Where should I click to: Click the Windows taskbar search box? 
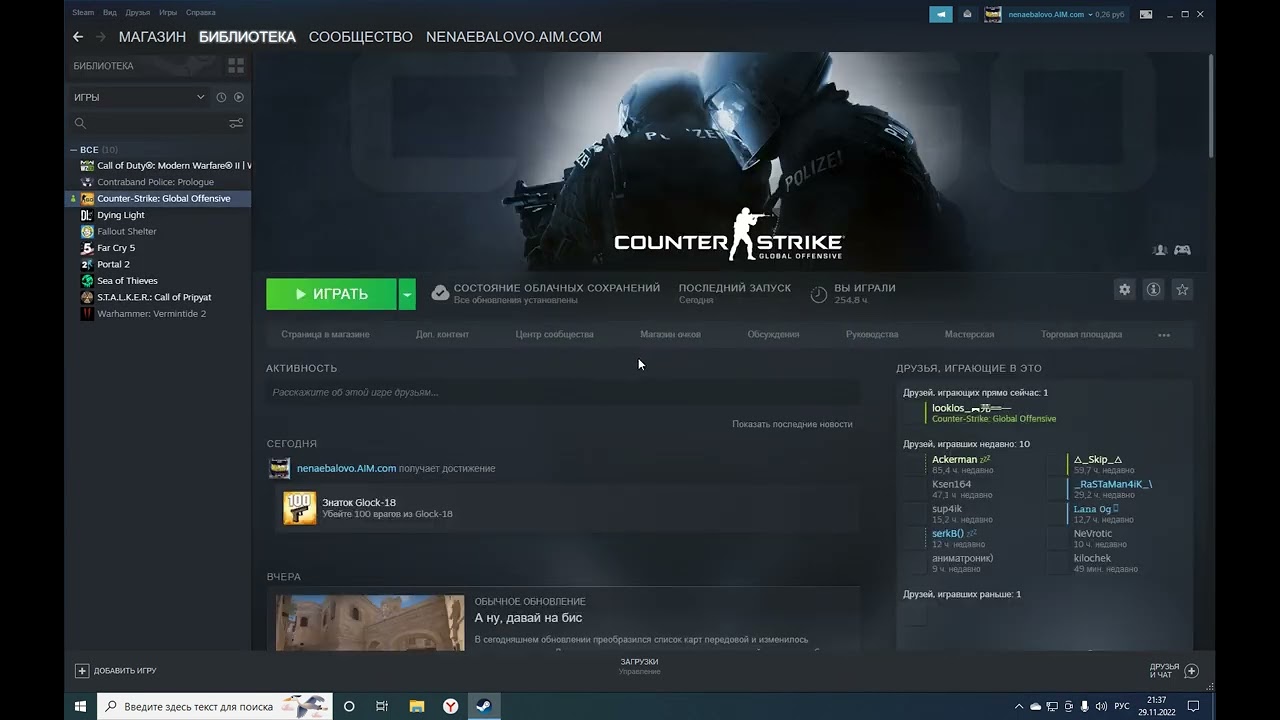[x=215, y=706]
